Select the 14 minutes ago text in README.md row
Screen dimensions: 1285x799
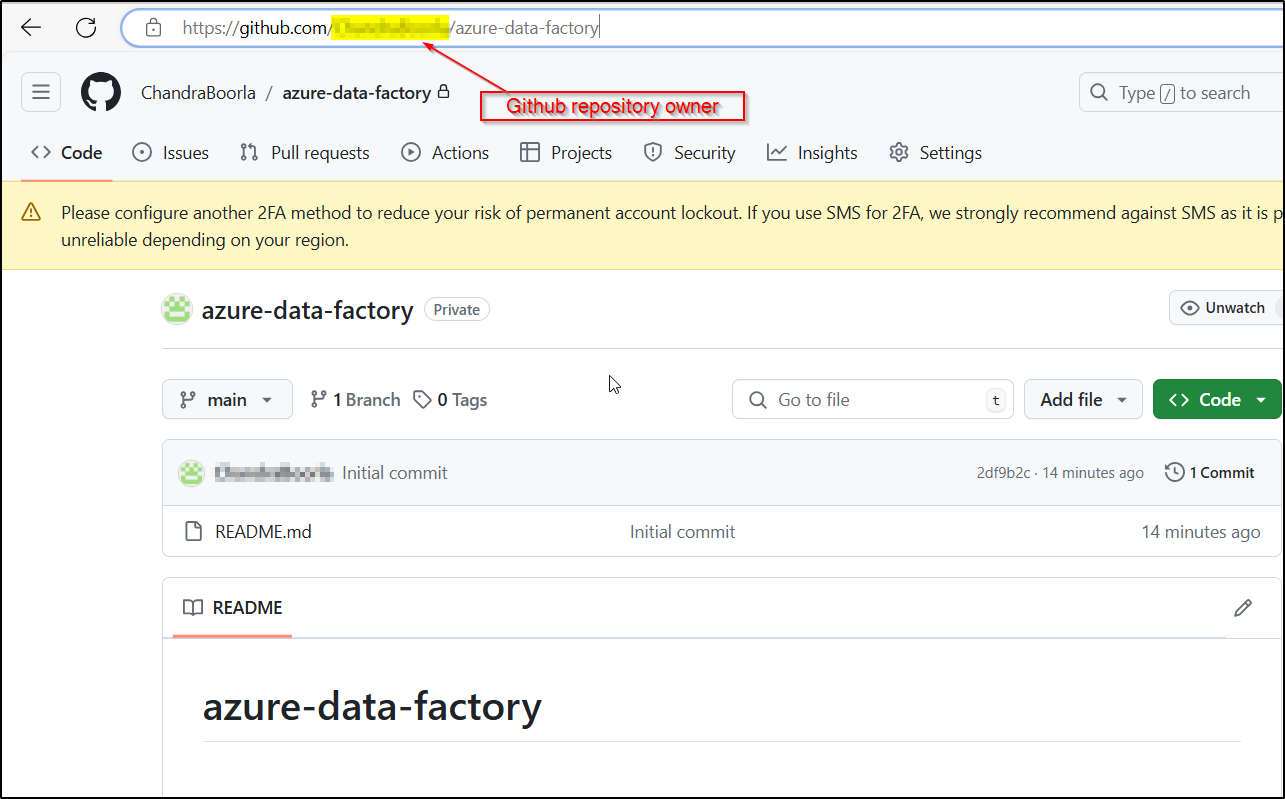[x=1201, y=532]
